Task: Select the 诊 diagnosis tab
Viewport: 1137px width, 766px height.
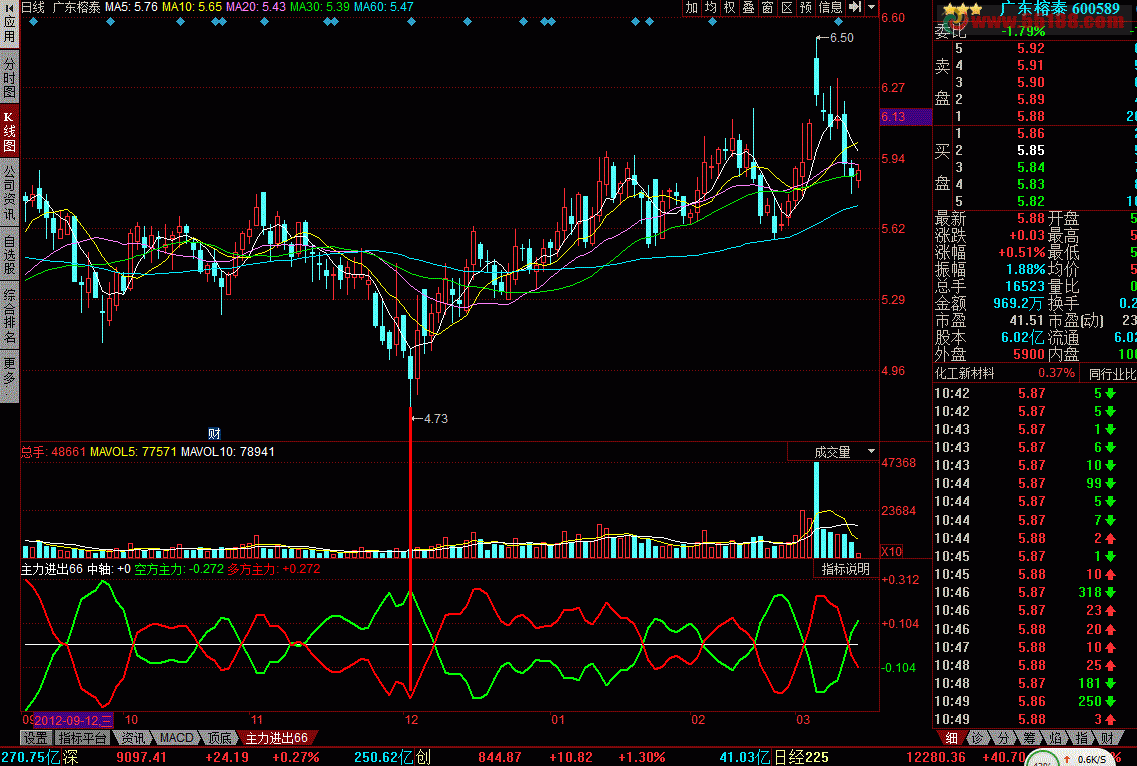Action: (x=977, y=738)
